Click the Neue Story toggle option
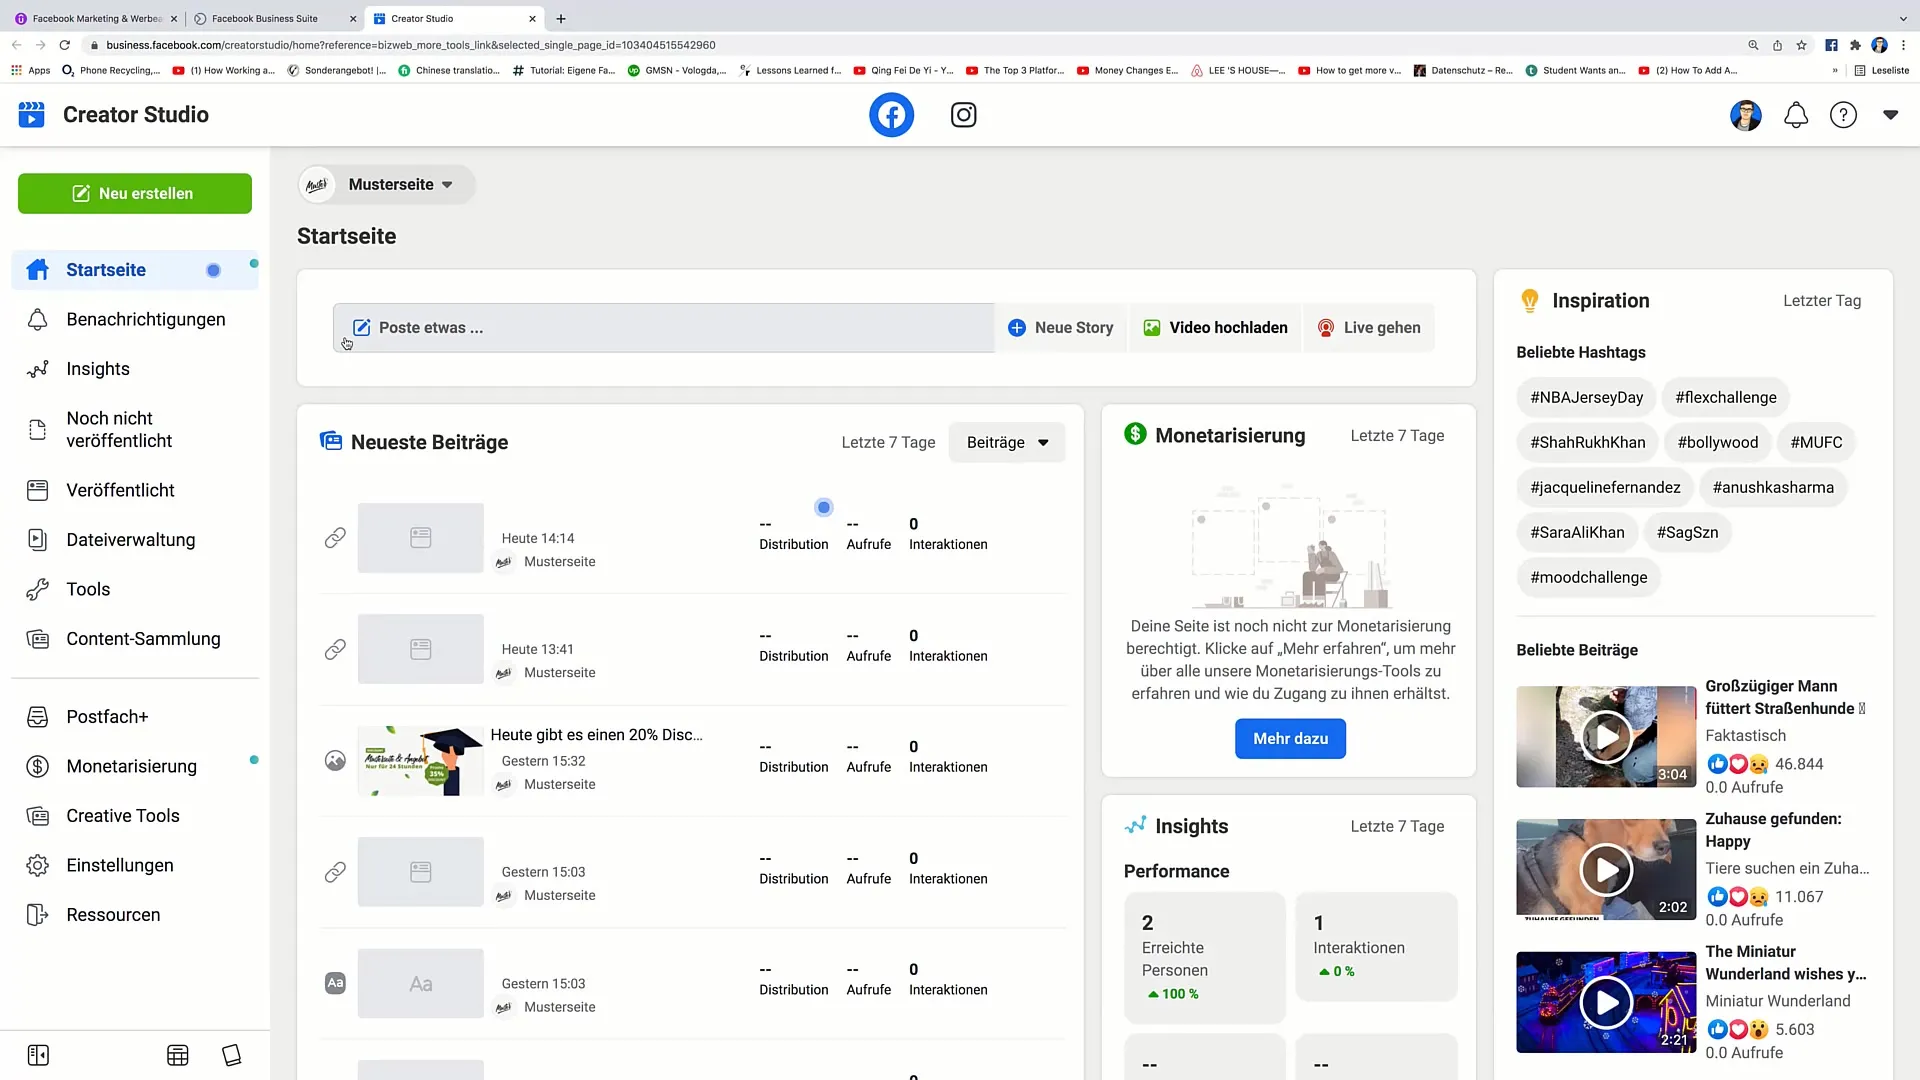The image size is (1920, 1080). [x=1060, y=327]
